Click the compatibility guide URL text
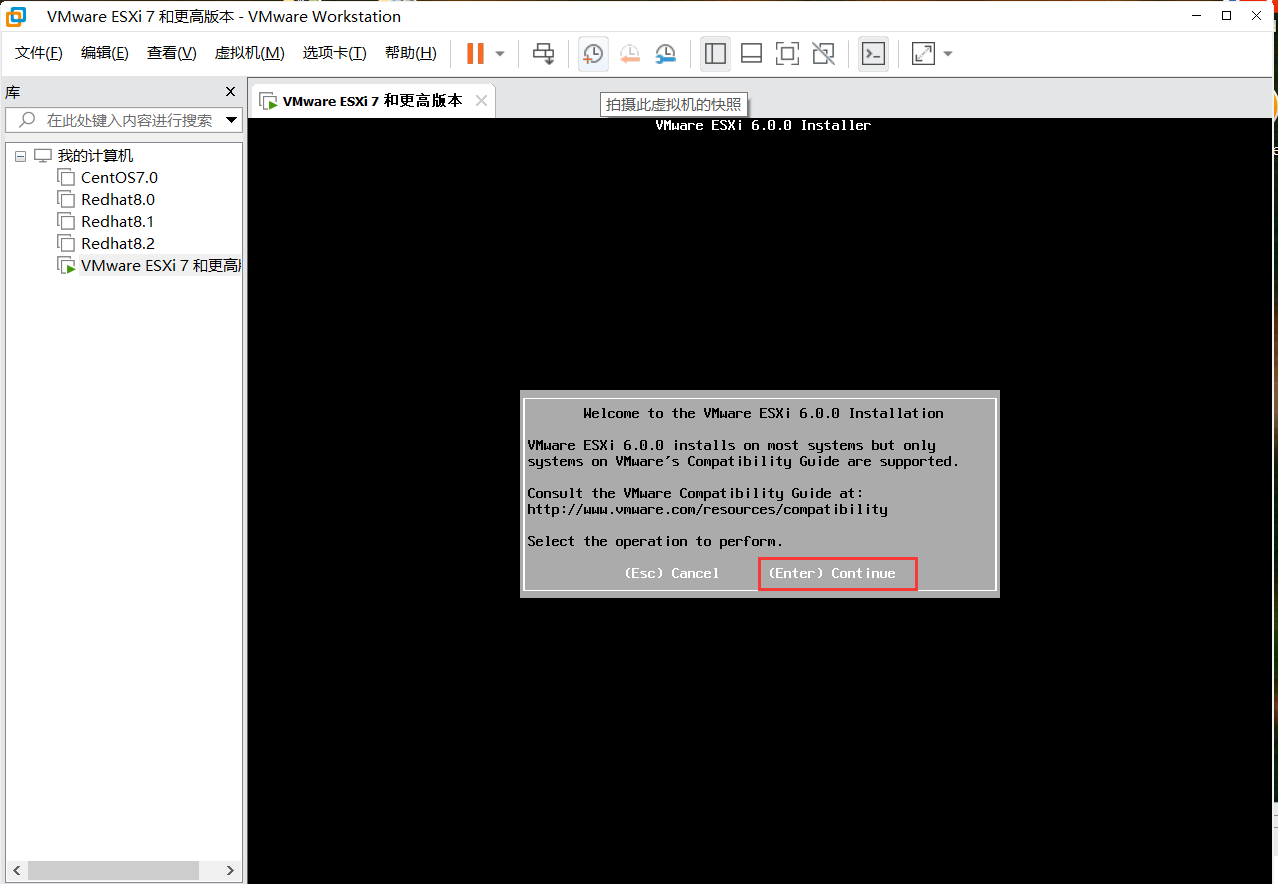The width and height of the screenshot is (1278, 884). 707,509
